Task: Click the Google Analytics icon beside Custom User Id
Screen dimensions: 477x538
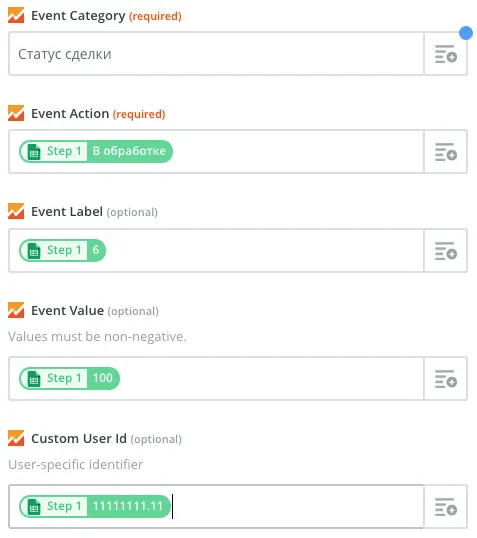Action: click(16, 438)
